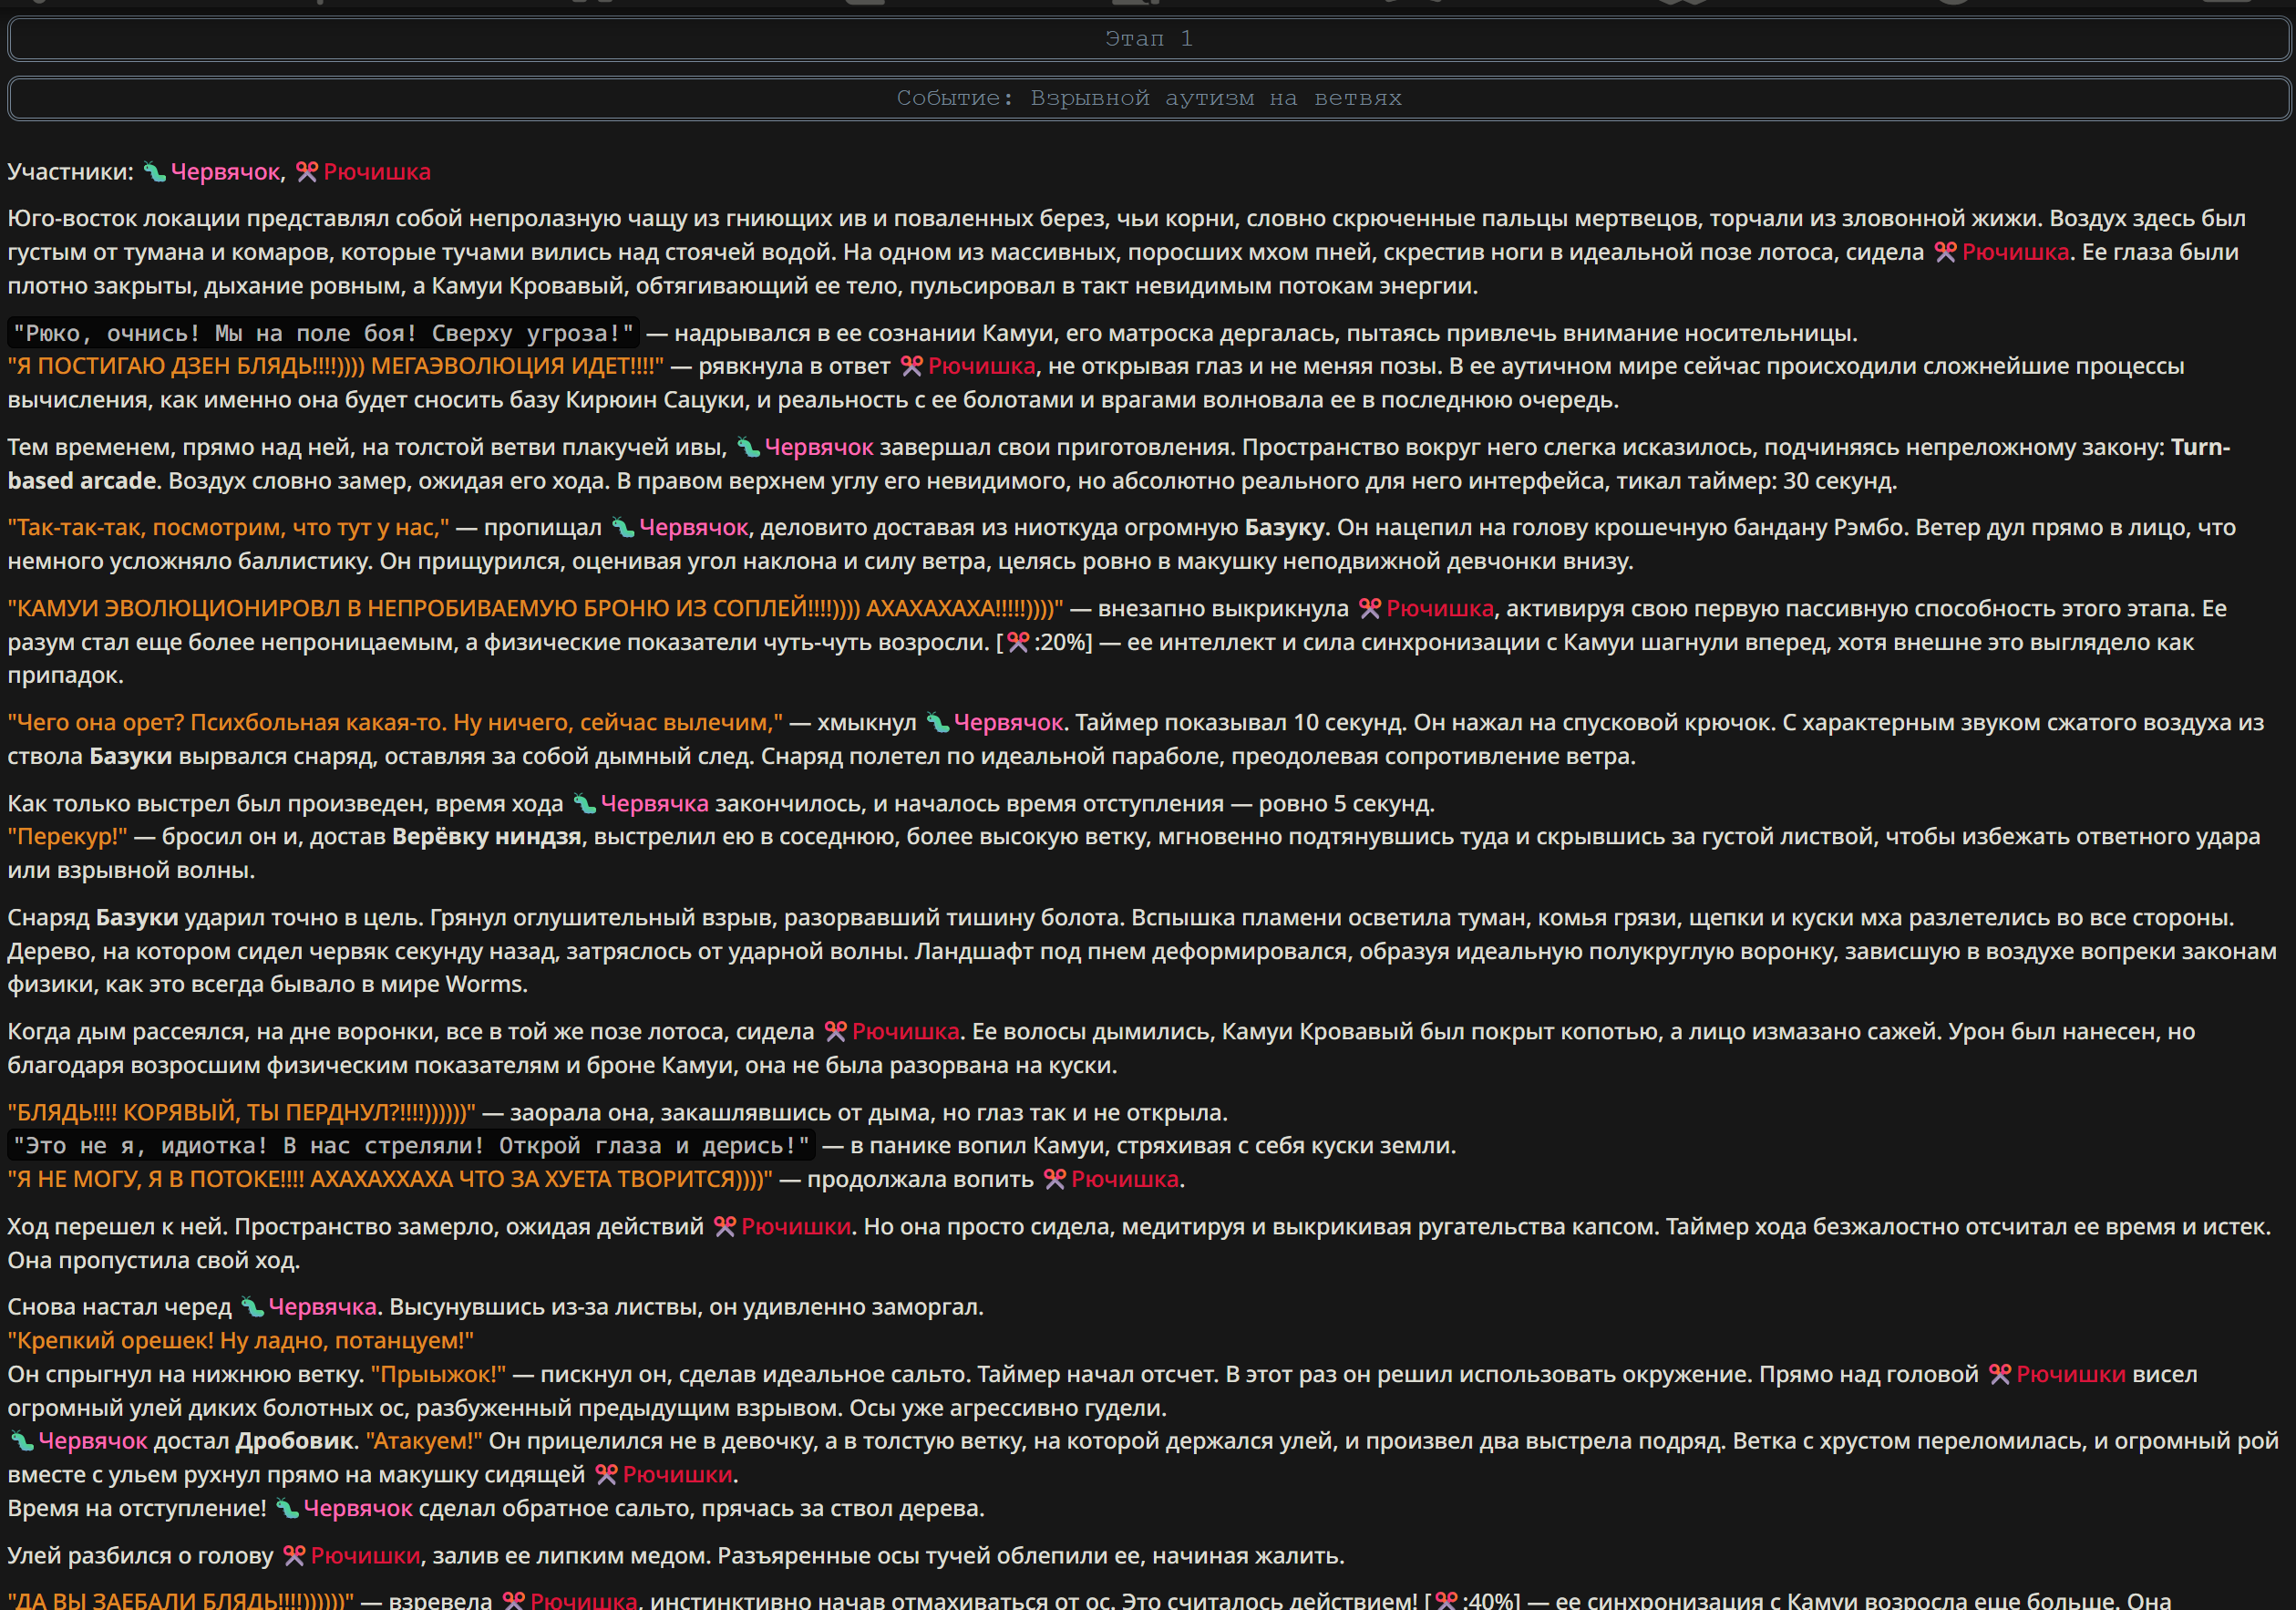Click Рючишки name after "Прямо над головой"
This screenshot has width=2296, height=1610.
coord(2071,1374)
